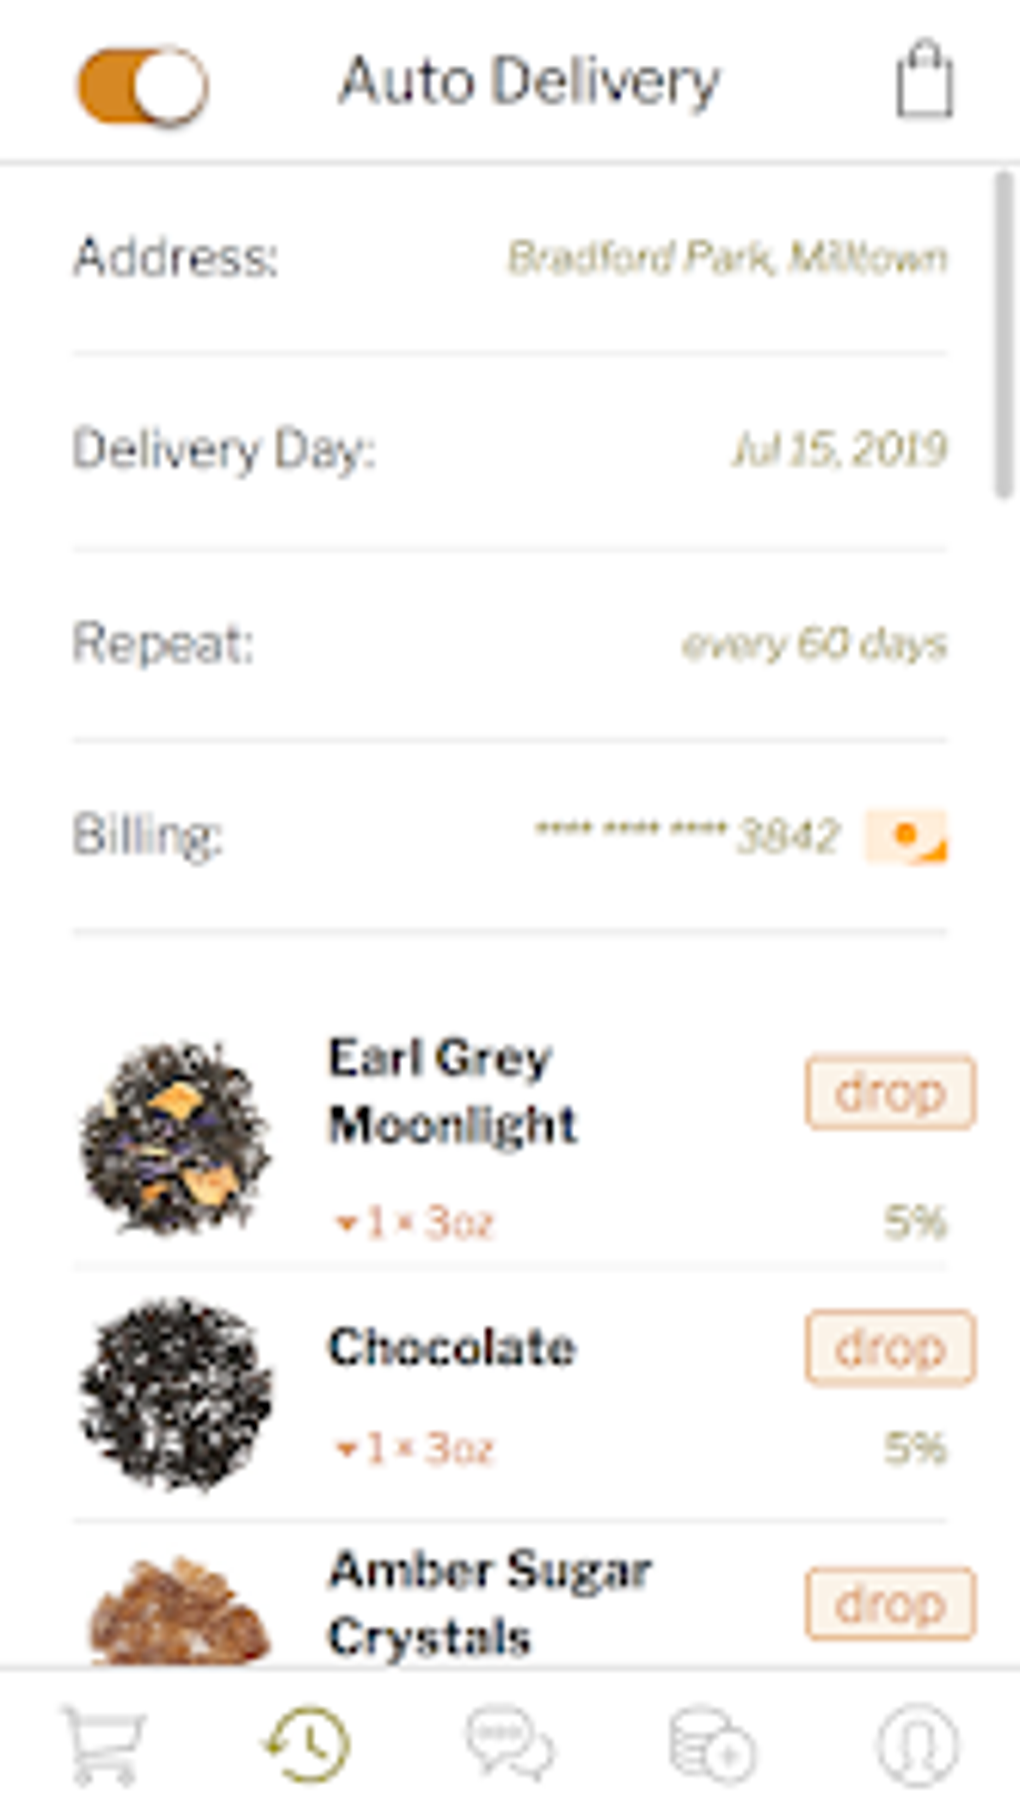1020x1819 pixels.
Task: Open Chocolate tea product thumbnail
Action: (176, 1393)
